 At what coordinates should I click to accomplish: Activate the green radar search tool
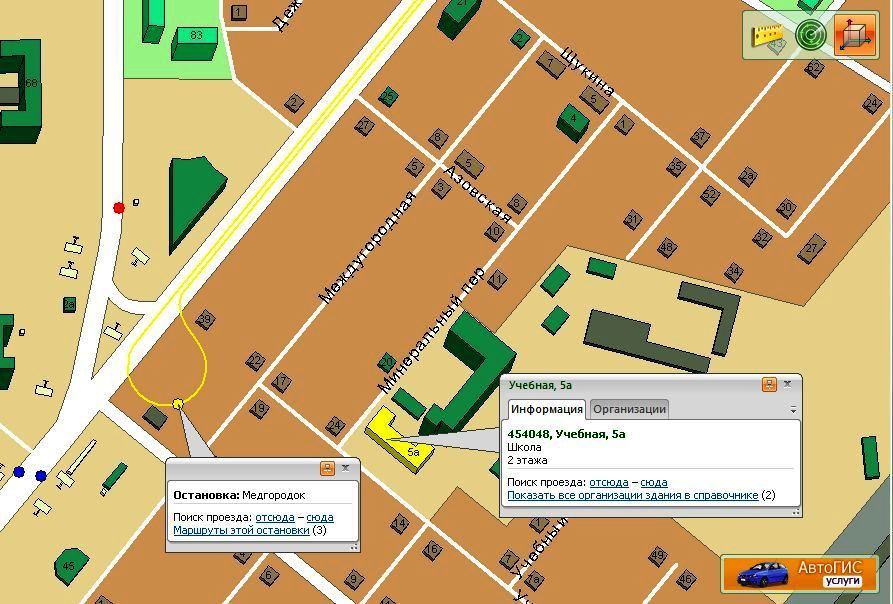811,36
